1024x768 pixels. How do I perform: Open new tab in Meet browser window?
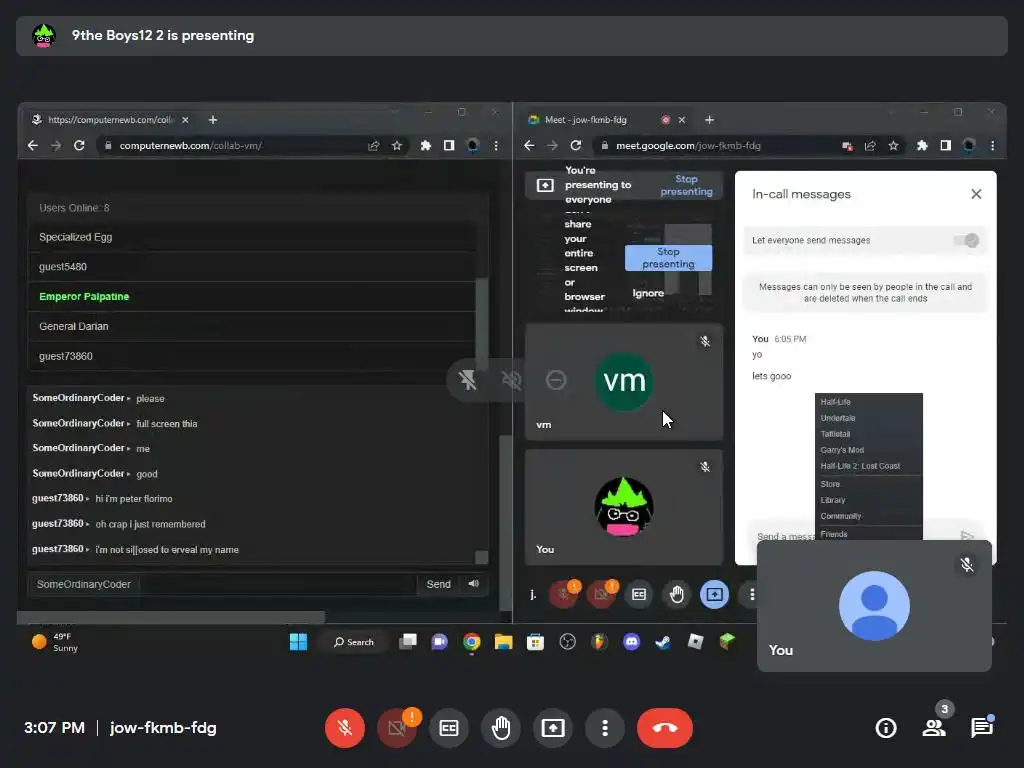click(x=709, y=120)
